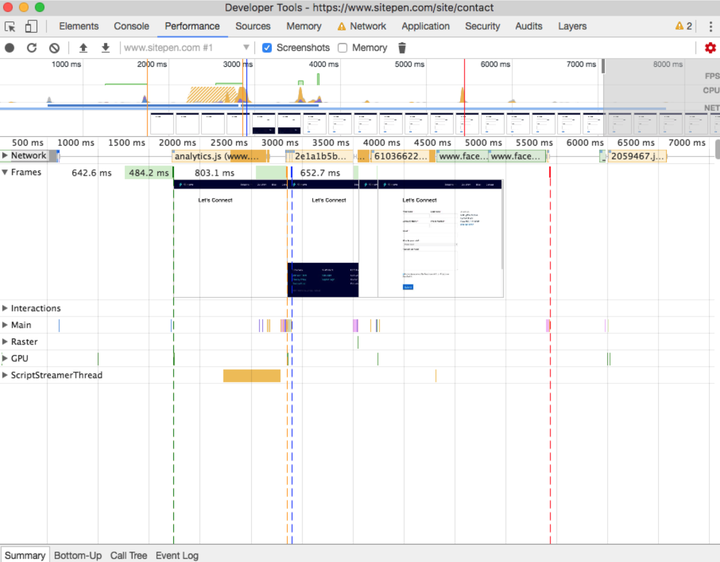This screenshot has height=562, width=720.
Task: Switch to the Application tab
Action: point(426,26)
